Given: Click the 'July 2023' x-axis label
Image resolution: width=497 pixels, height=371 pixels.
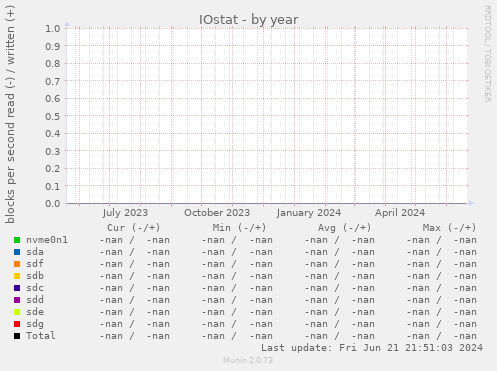Looking at the screenshot, I should point(125,213).
